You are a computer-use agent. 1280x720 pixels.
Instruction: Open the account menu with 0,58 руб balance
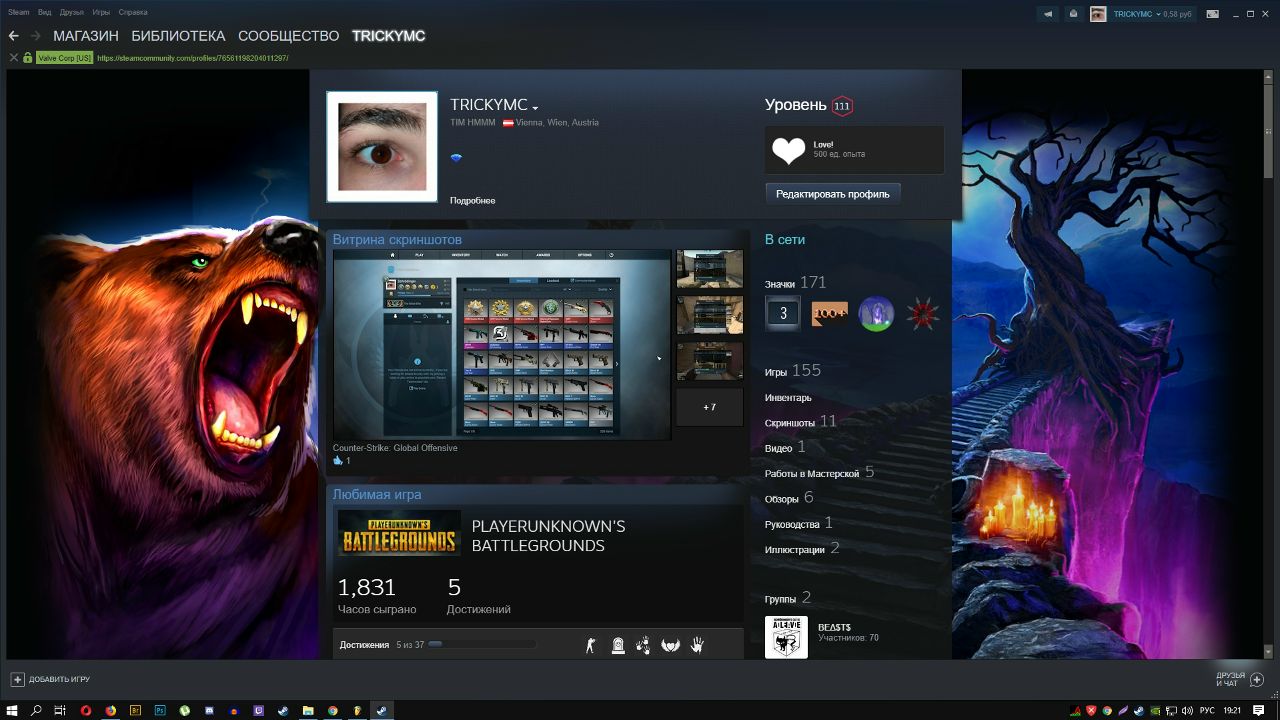(x=1151, y=14)
